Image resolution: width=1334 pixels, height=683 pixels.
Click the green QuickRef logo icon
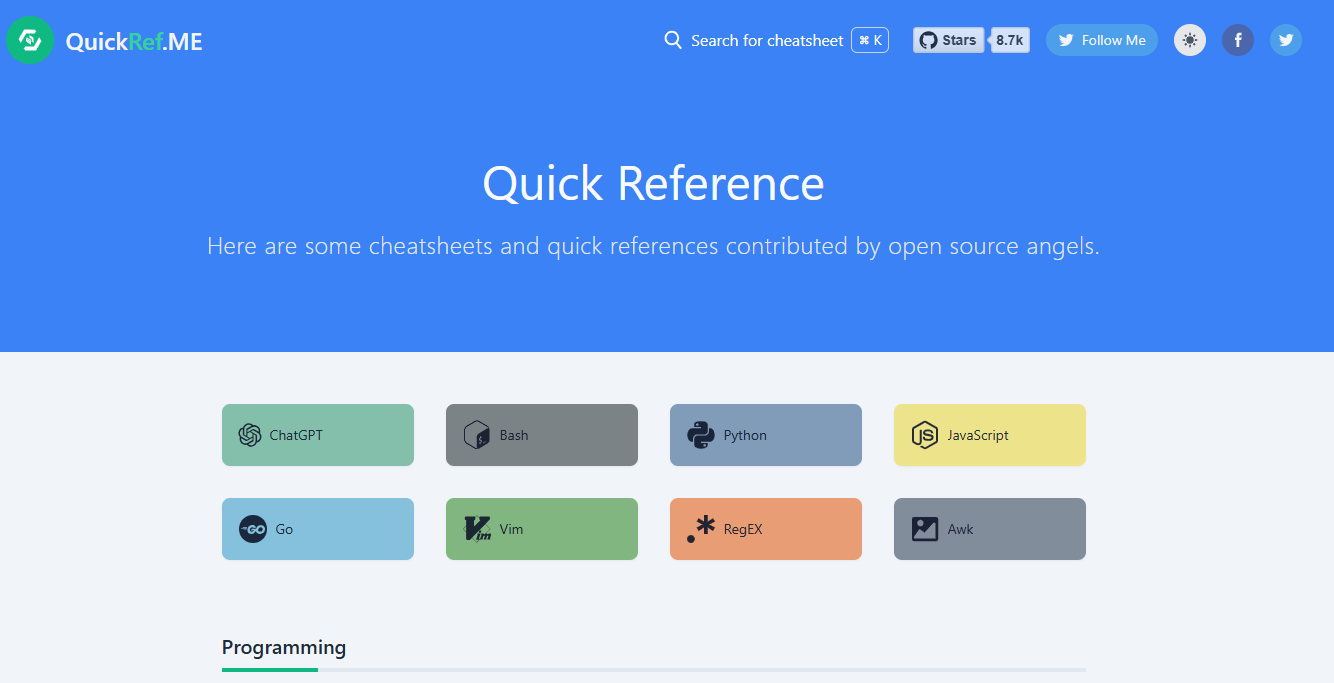point(30,40)
